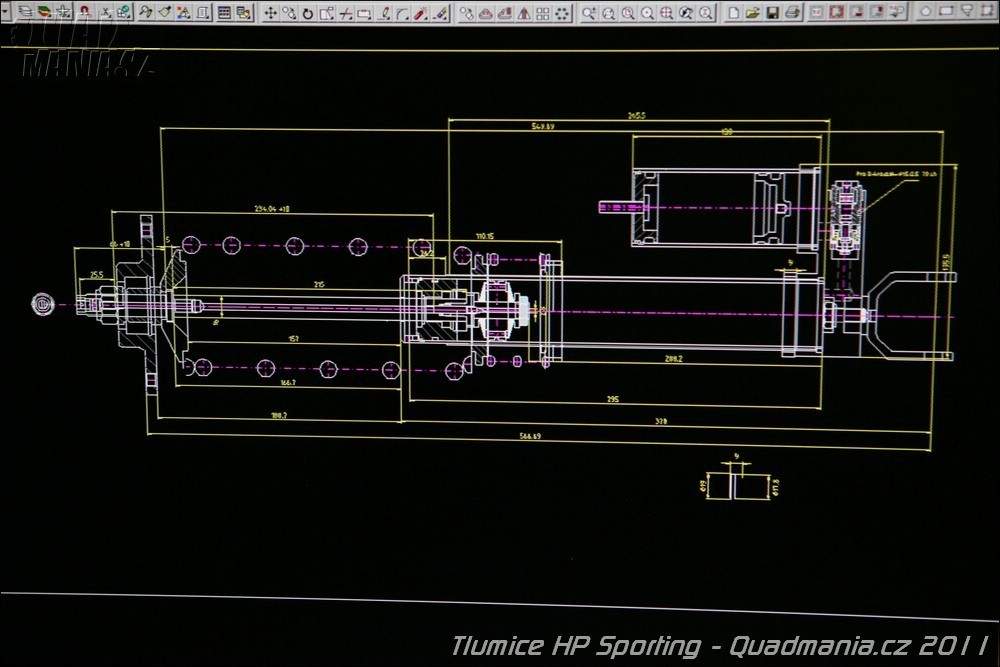Click the dimension value 110.15
This screenshot has height=667, width=1000.
tap(485, 236)
